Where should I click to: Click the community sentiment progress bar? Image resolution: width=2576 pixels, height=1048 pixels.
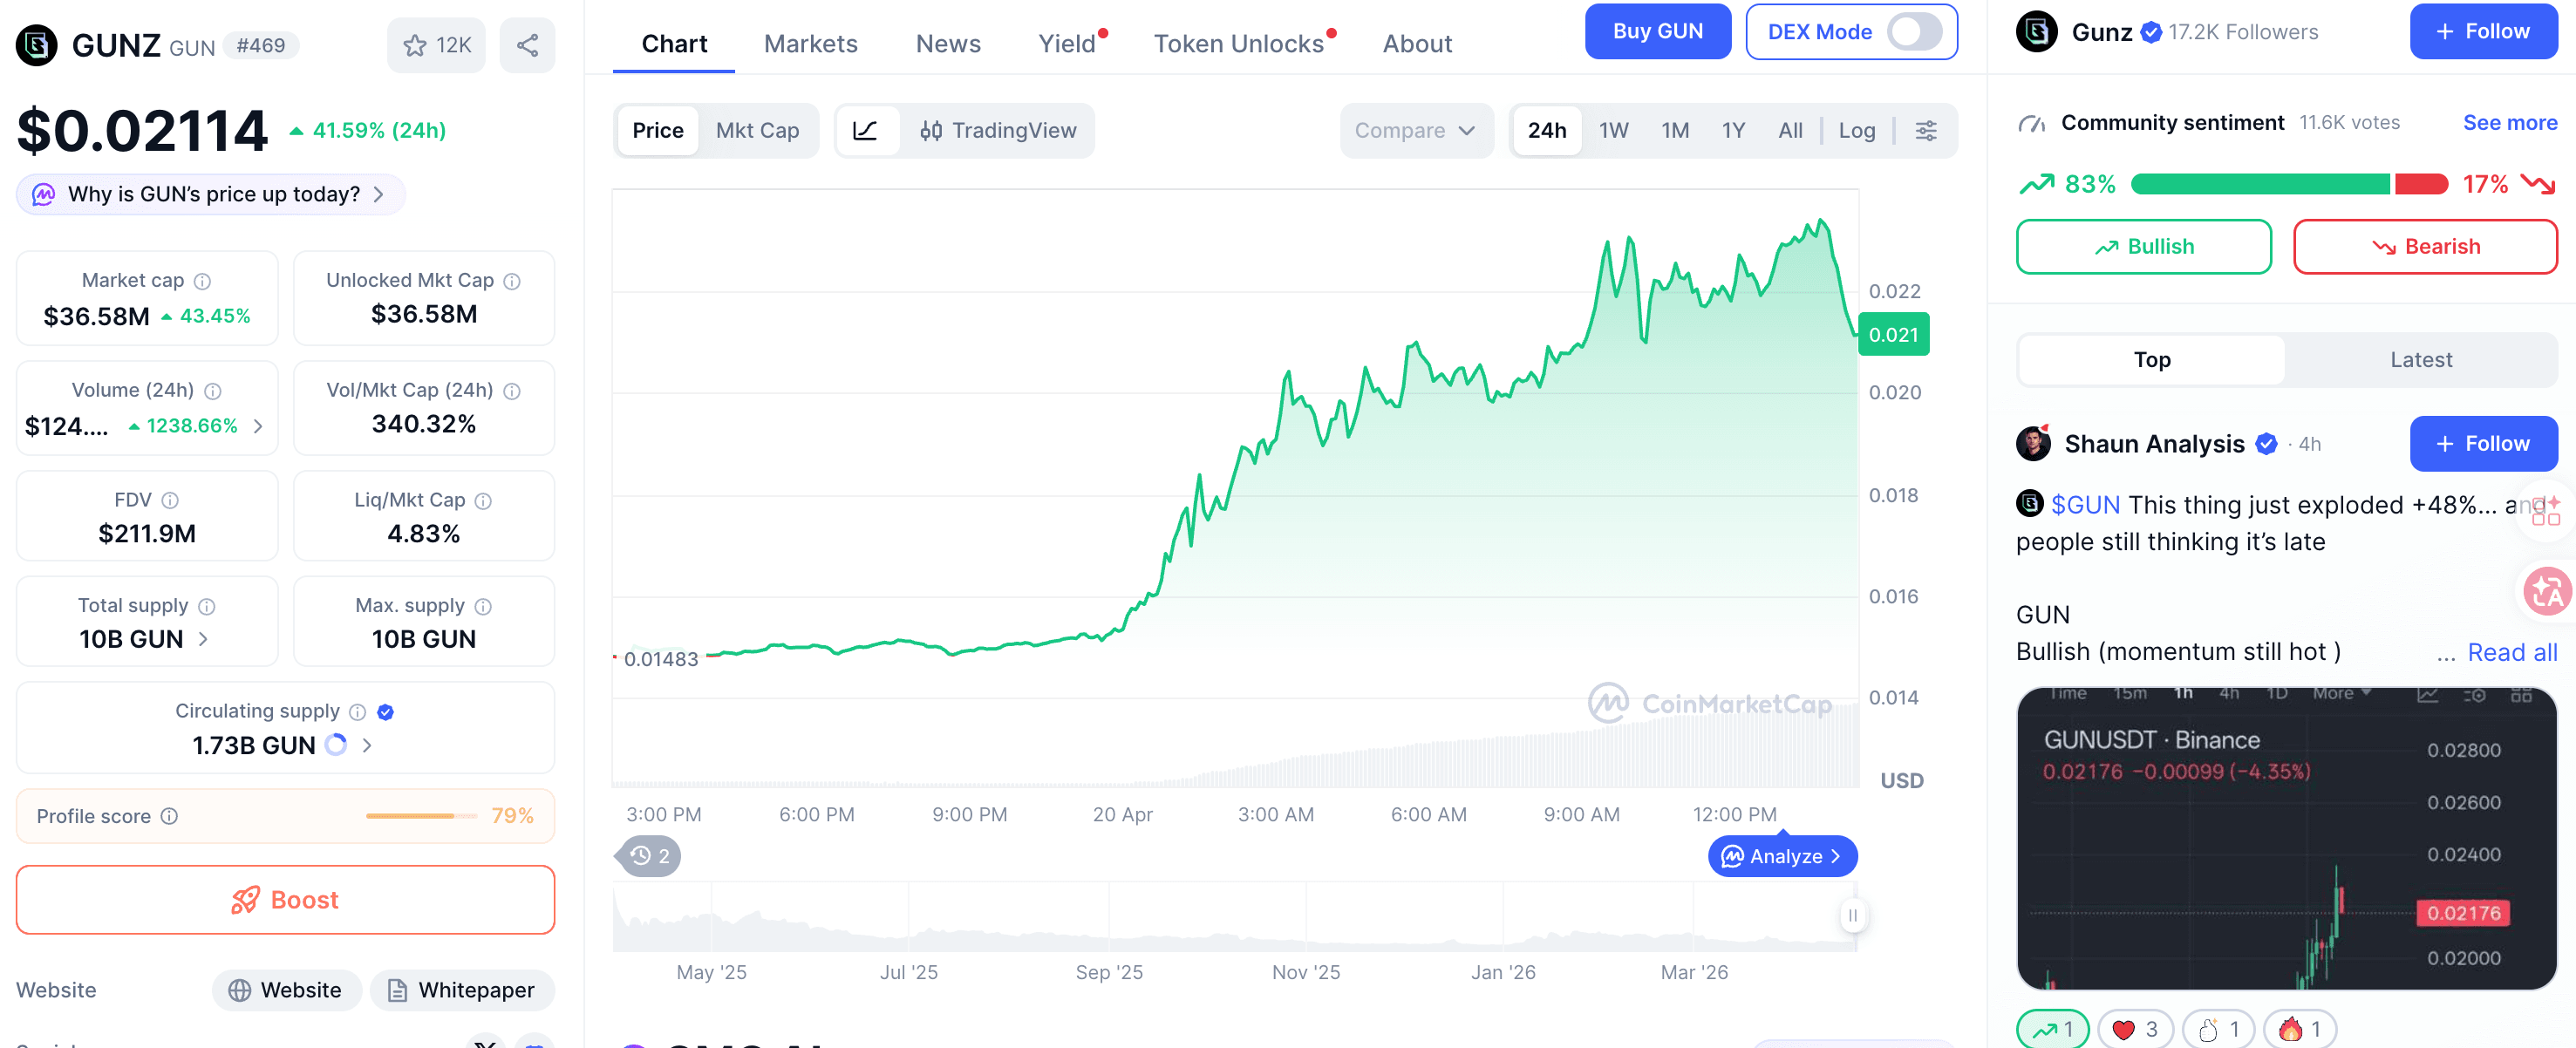(x=2289, y=184)
